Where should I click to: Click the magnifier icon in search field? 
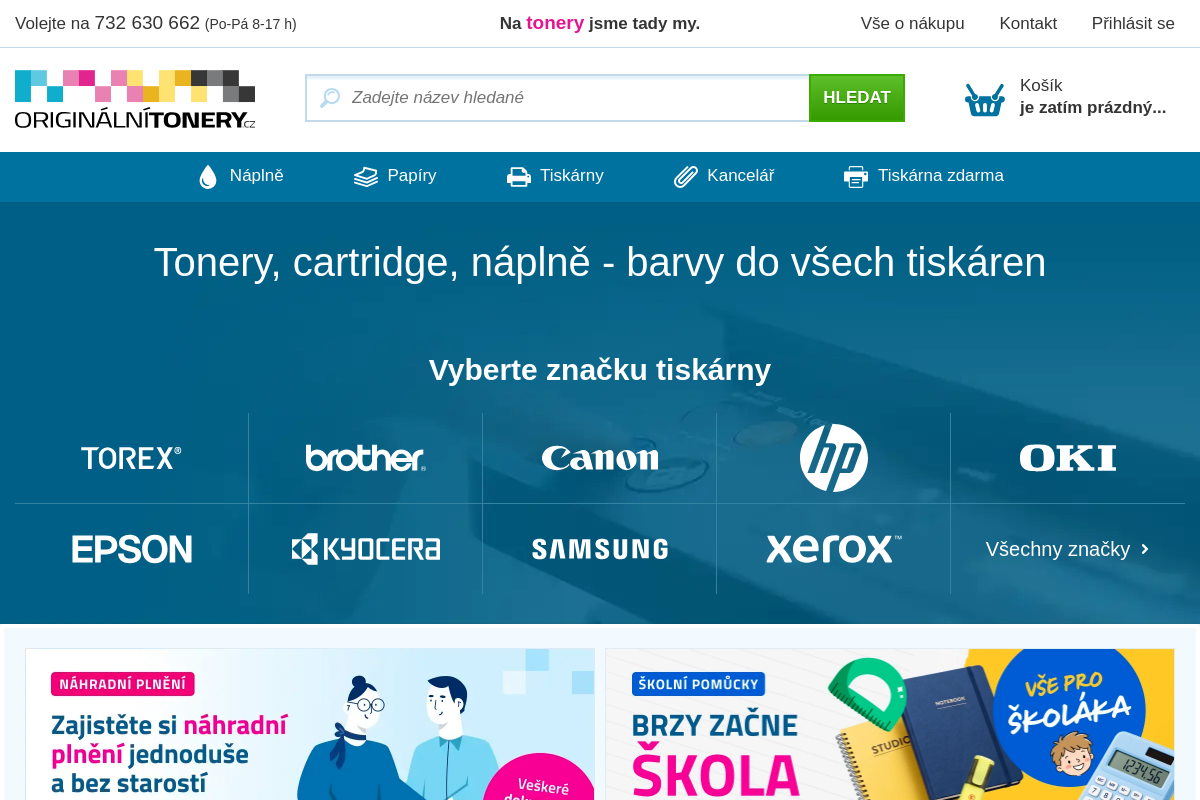pyautogui.click(x=330, y=98)
